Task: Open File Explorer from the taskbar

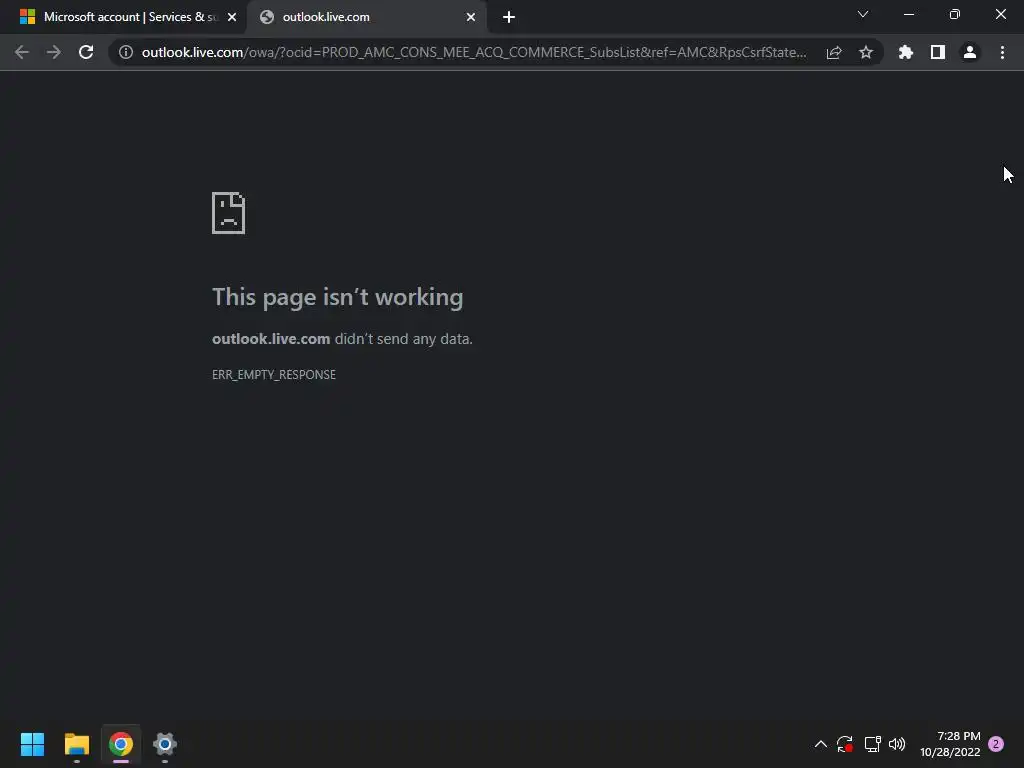Action: click(76, 744)
